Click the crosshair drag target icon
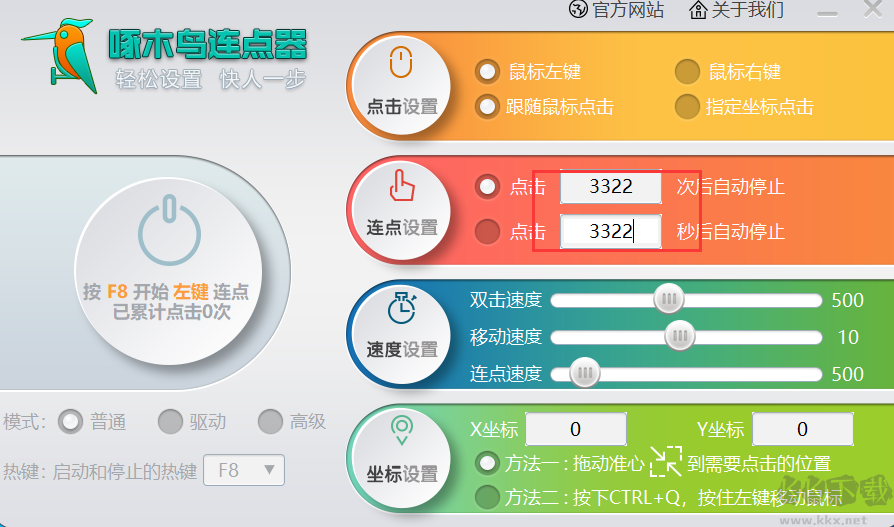Screen dimensions: 894x527 tap(665, 461)
